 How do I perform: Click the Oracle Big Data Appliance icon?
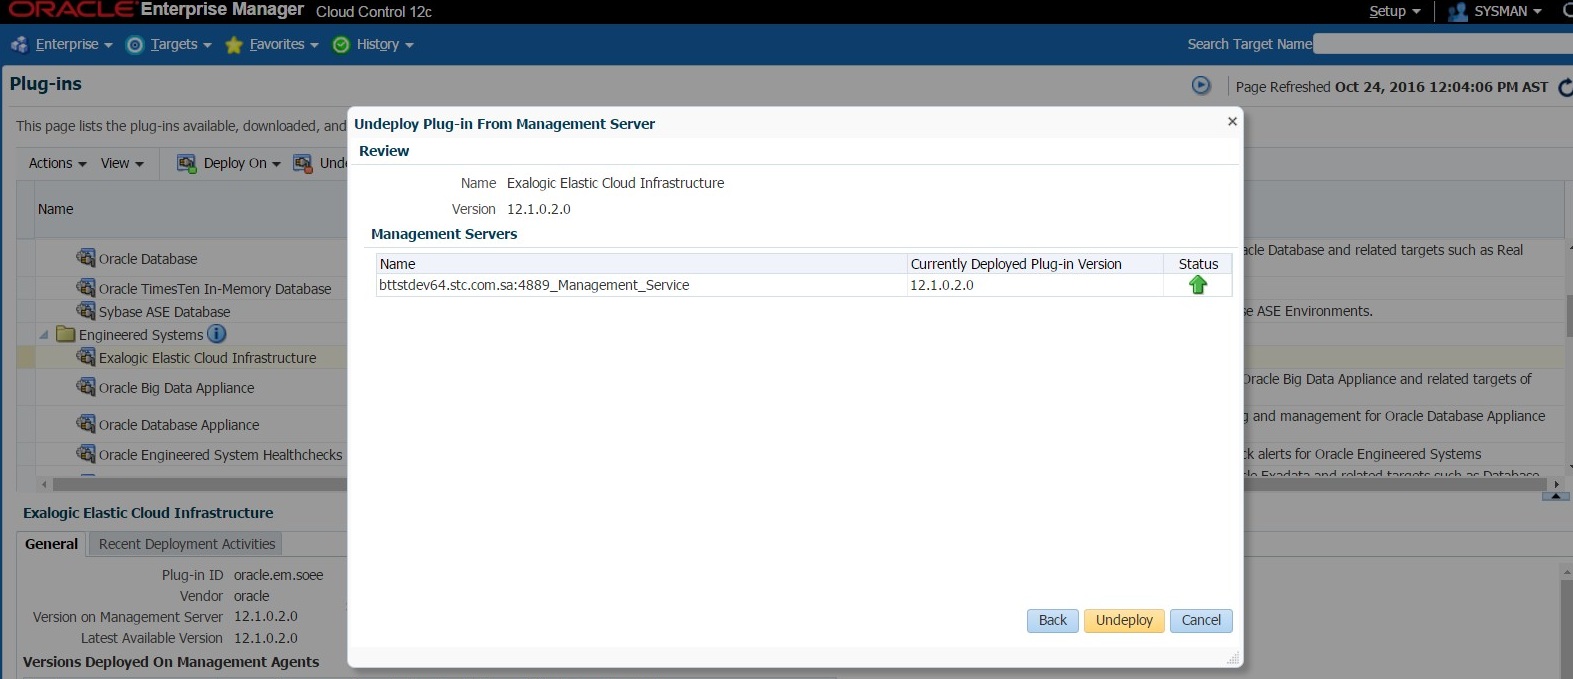click(x=86, y=387)
